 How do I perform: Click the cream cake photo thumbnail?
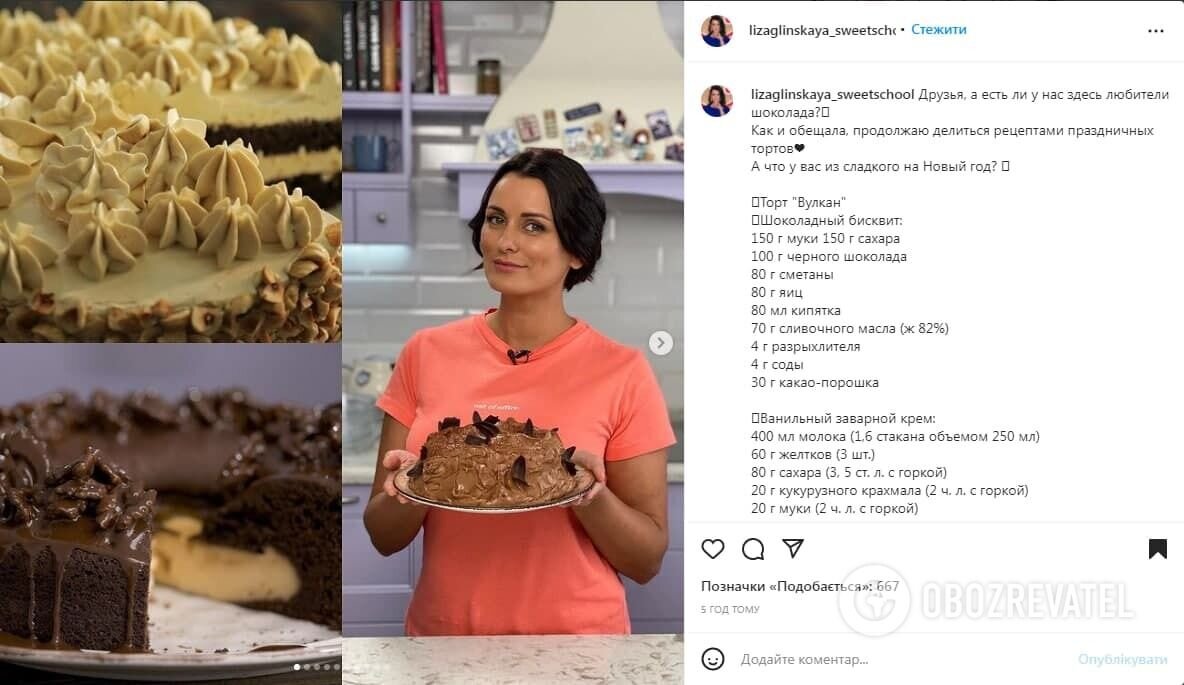[171, 171]
